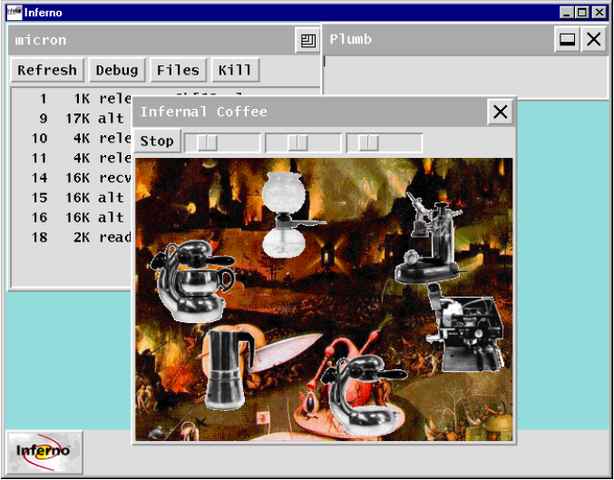Select process 11 row in micron
Image resolution: width=614 pixels, height=480 pixels.
[72, 158]
